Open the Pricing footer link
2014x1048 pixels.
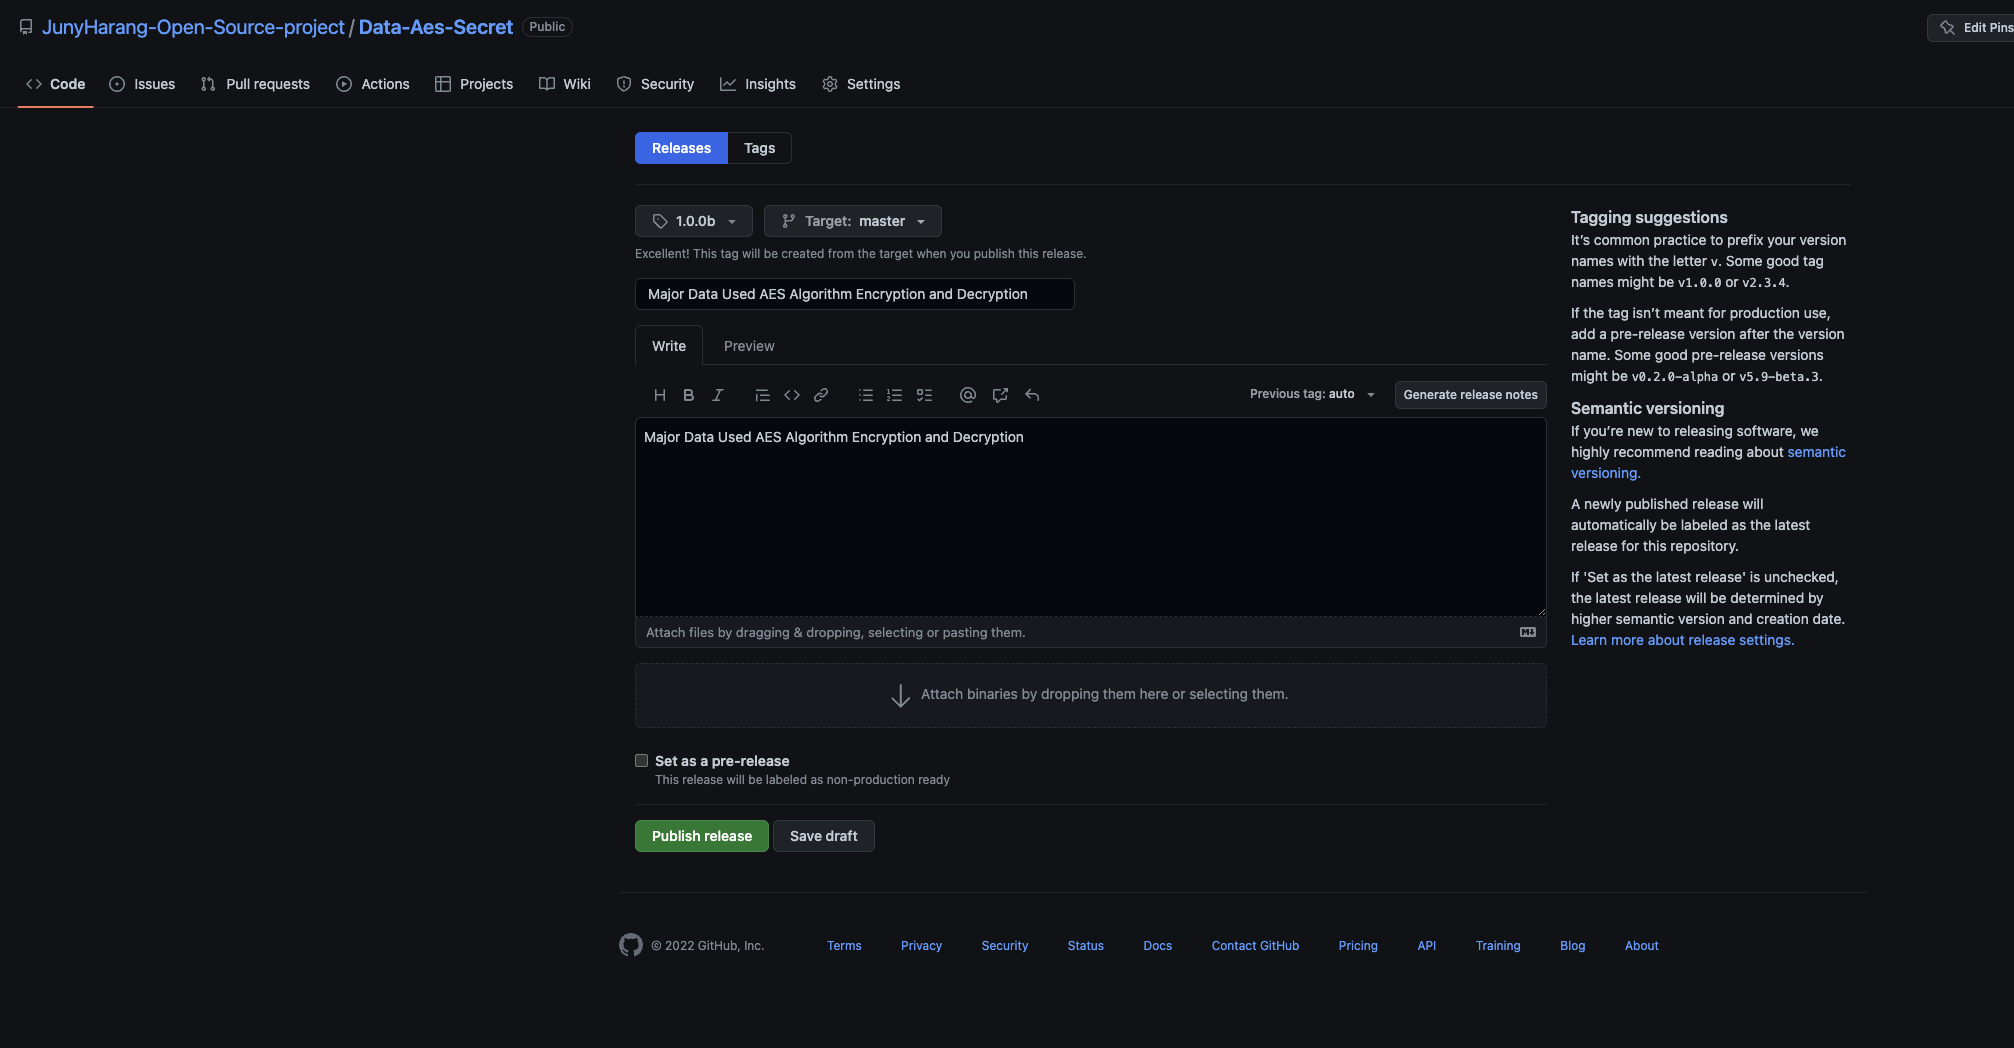point(1358,946)
